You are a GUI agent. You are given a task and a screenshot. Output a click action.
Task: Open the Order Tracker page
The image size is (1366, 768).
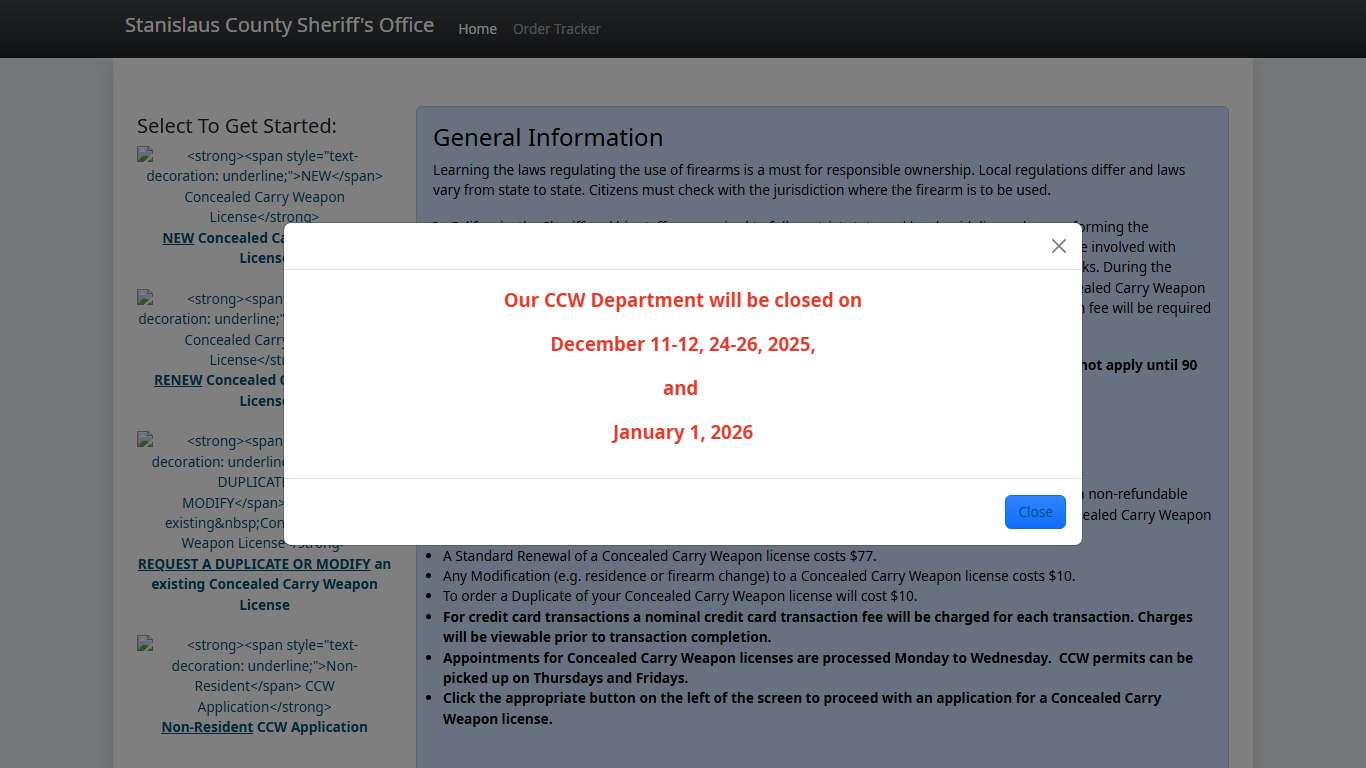(556, 29)
